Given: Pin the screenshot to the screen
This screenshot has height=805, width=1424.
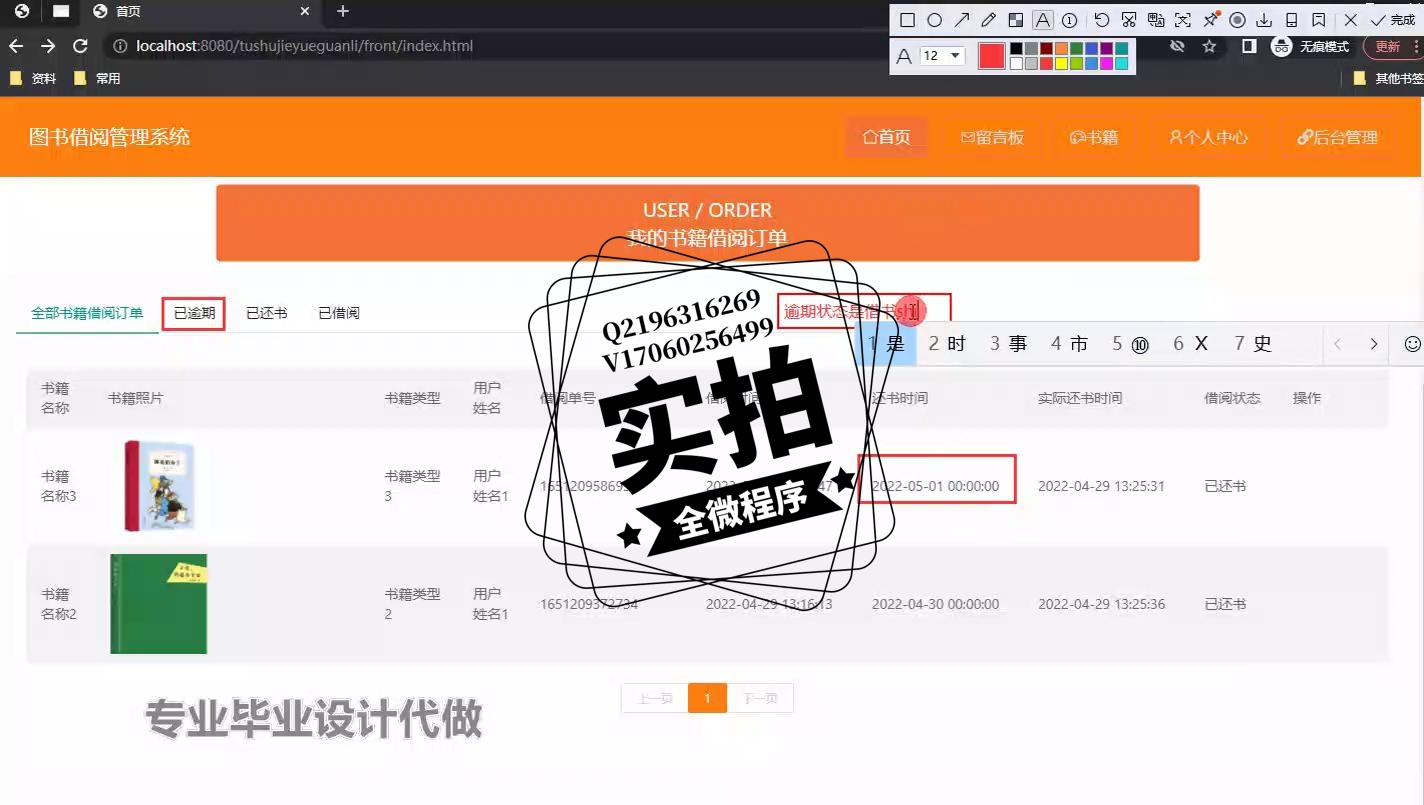Looking at the screenshot, I should point(1210,20).
